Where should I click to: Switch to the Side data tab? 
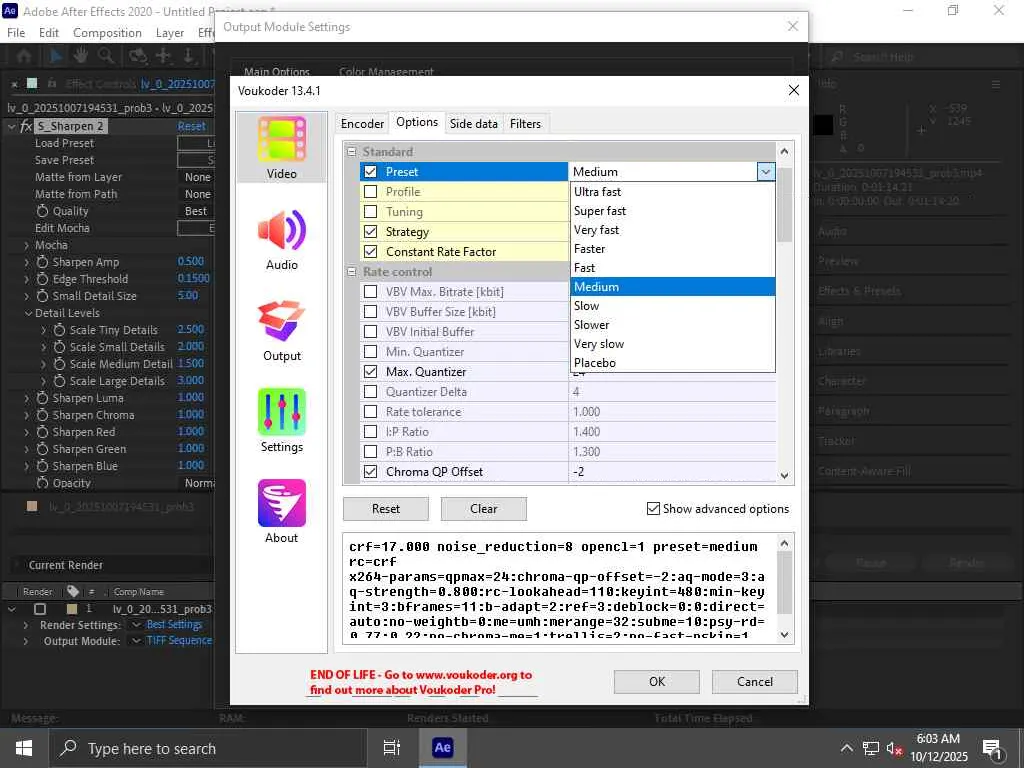tap(473, 123)
